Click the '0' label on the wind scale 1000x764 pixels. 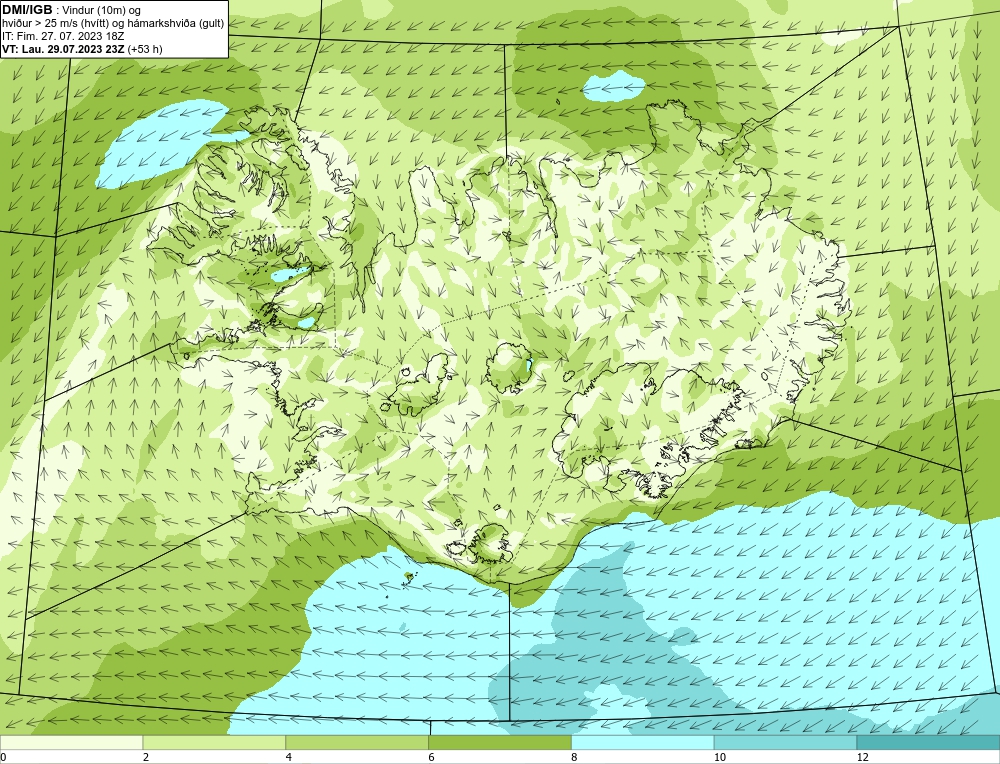(3, 757)
